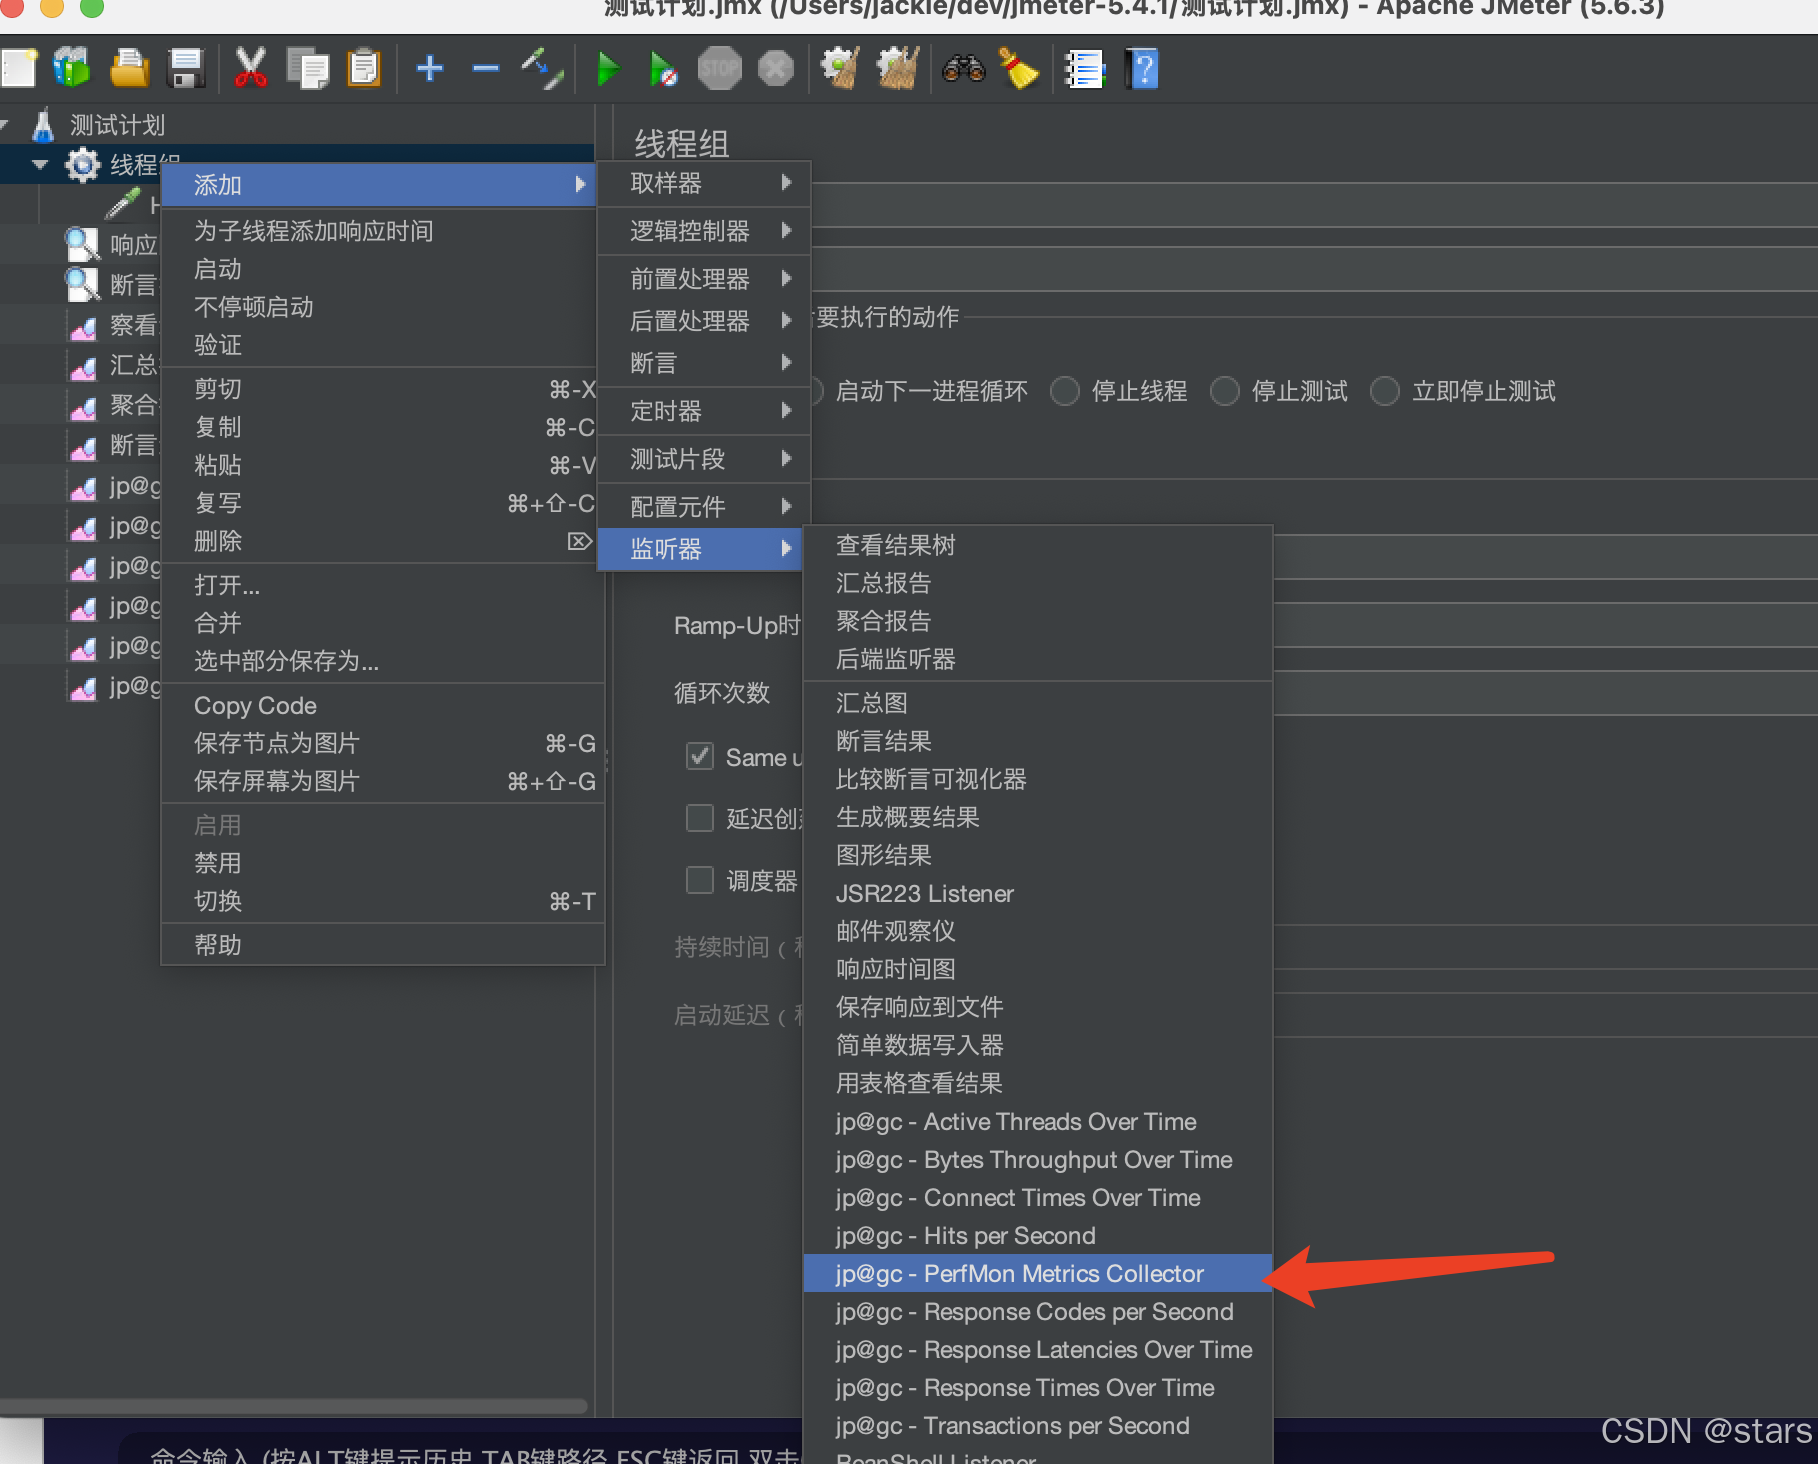The height and width of the screenshot is (1464, 1818).
Task: Toggle the Same user checkbox
Action: tap(700, 756)
